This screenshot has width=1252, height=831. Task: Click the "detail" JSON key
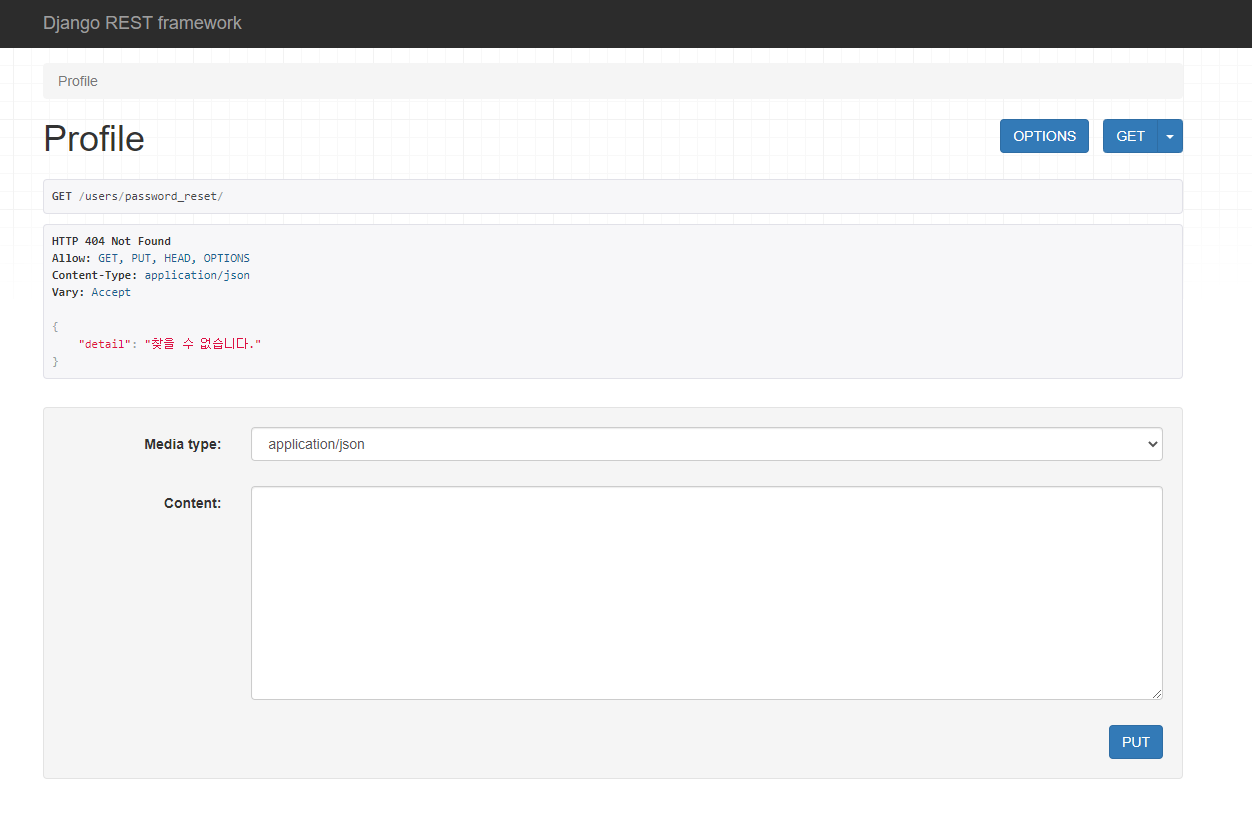pos(104,343)
